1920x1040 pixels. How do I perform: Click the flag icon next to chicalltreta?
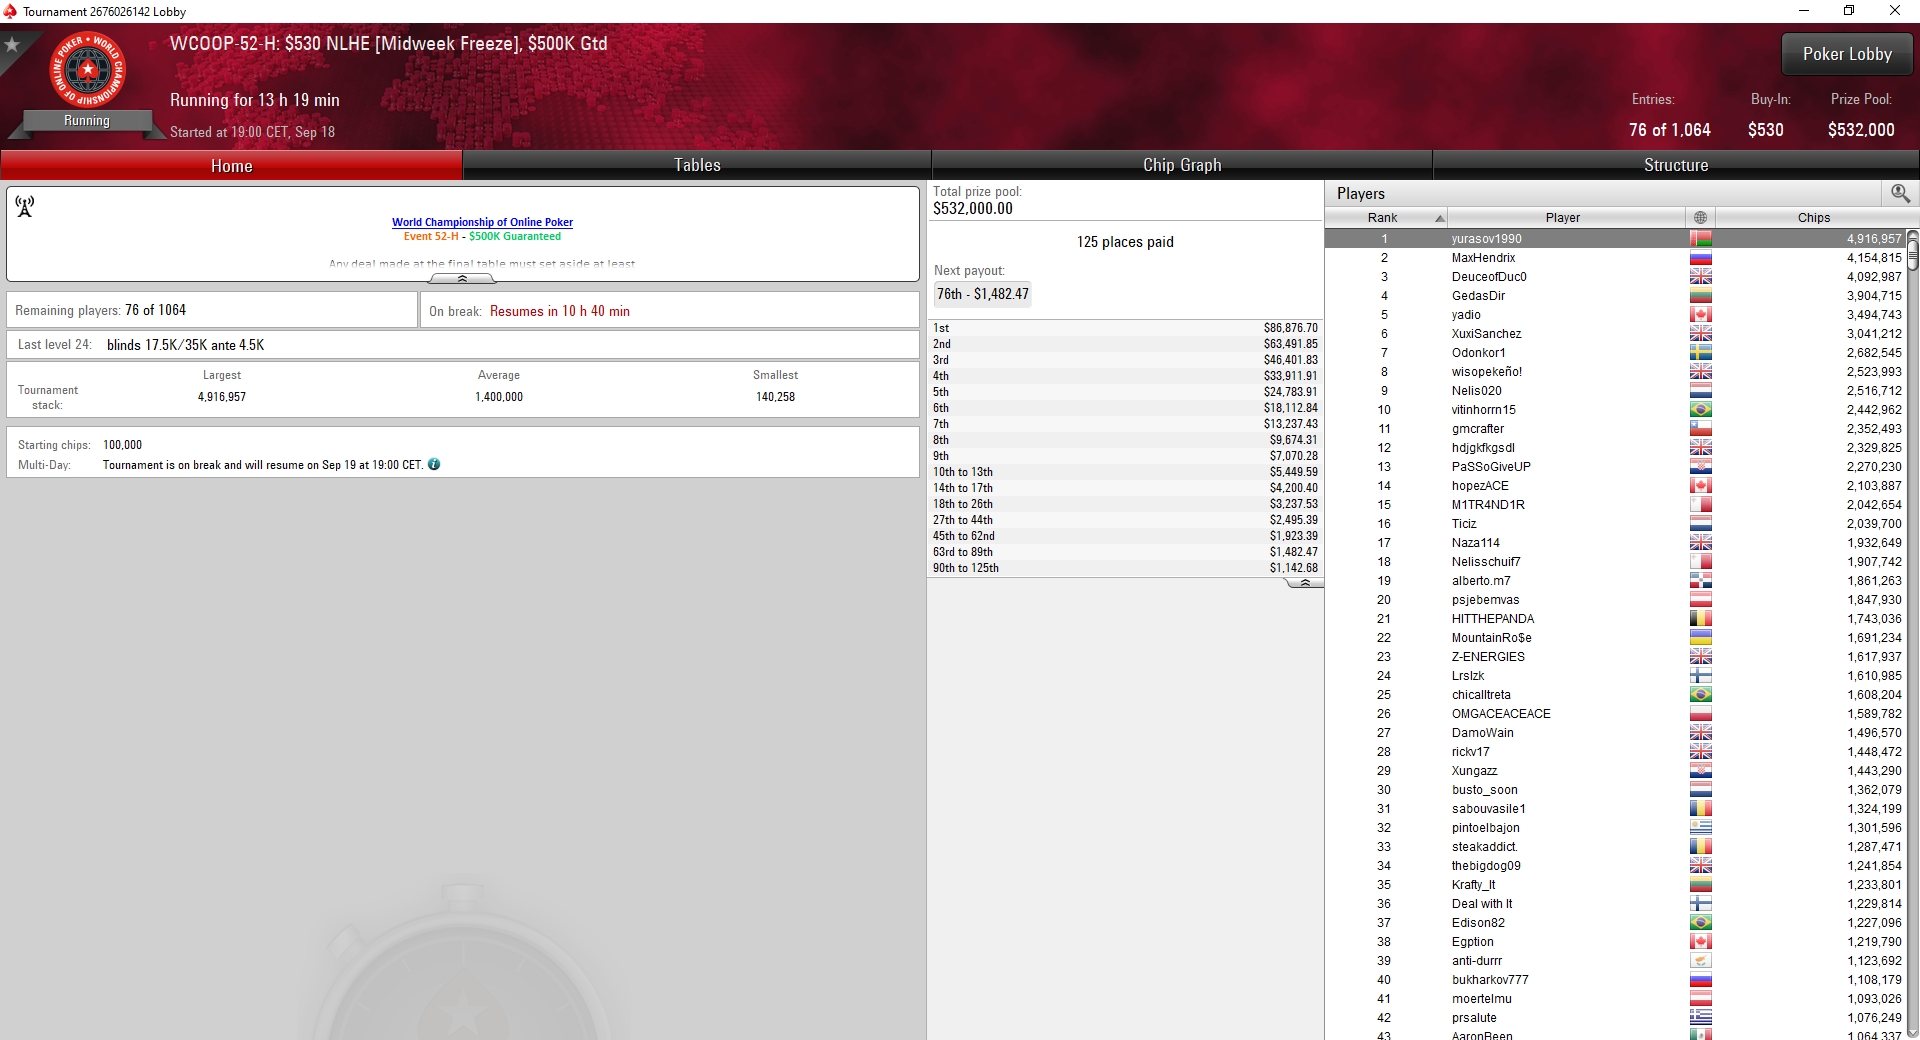tap(1700, 695)
